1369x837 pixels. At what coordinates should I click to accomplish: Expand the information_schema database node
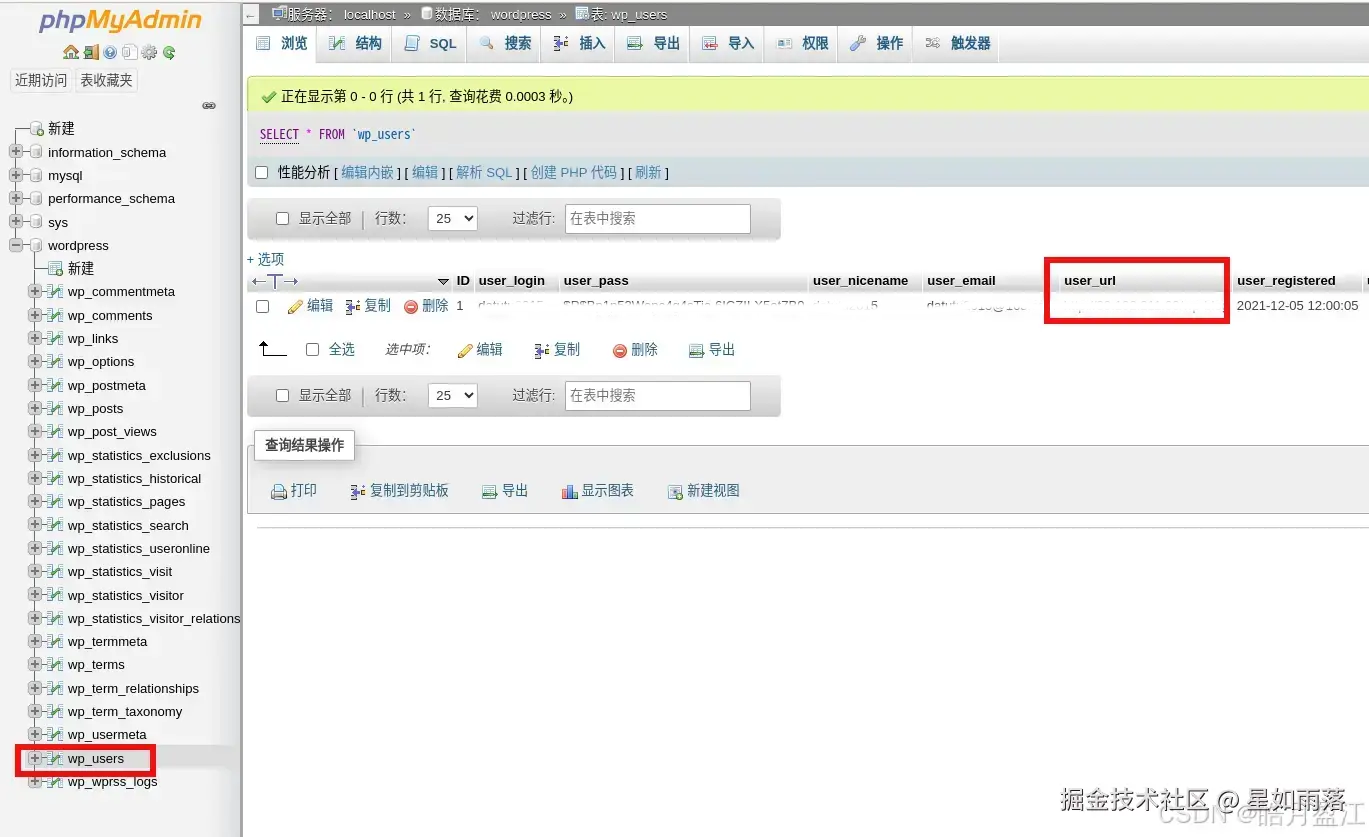[x=16, y=152]
